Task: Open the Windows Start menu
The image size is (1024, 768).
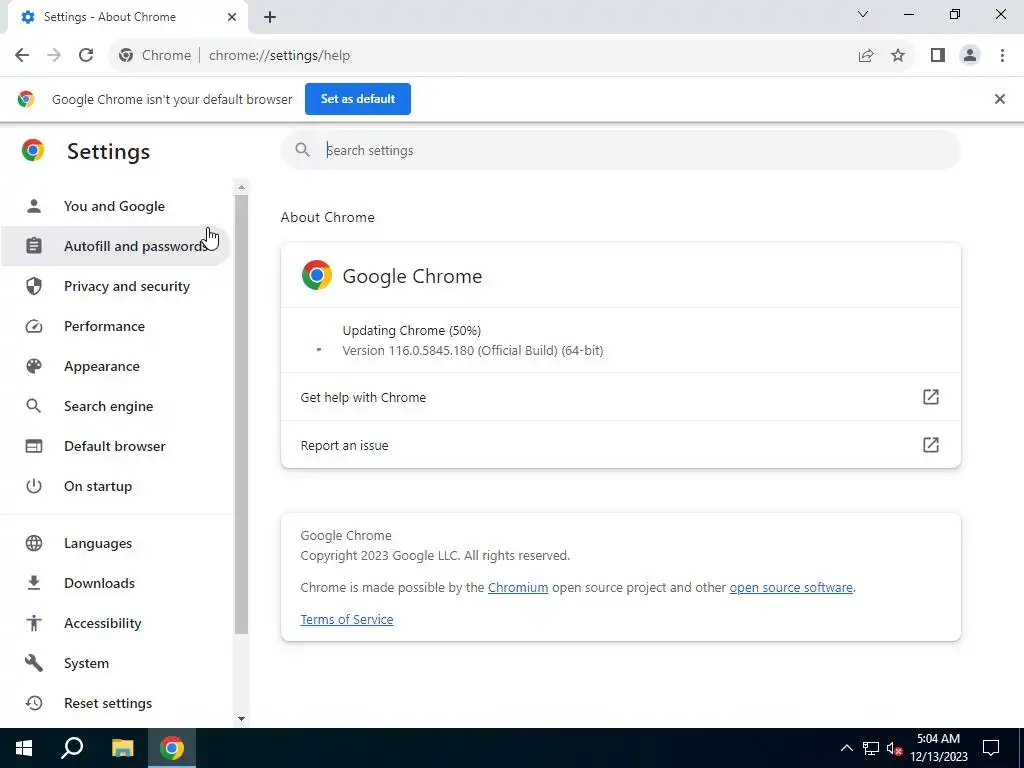Action: (x=24, y=748)
